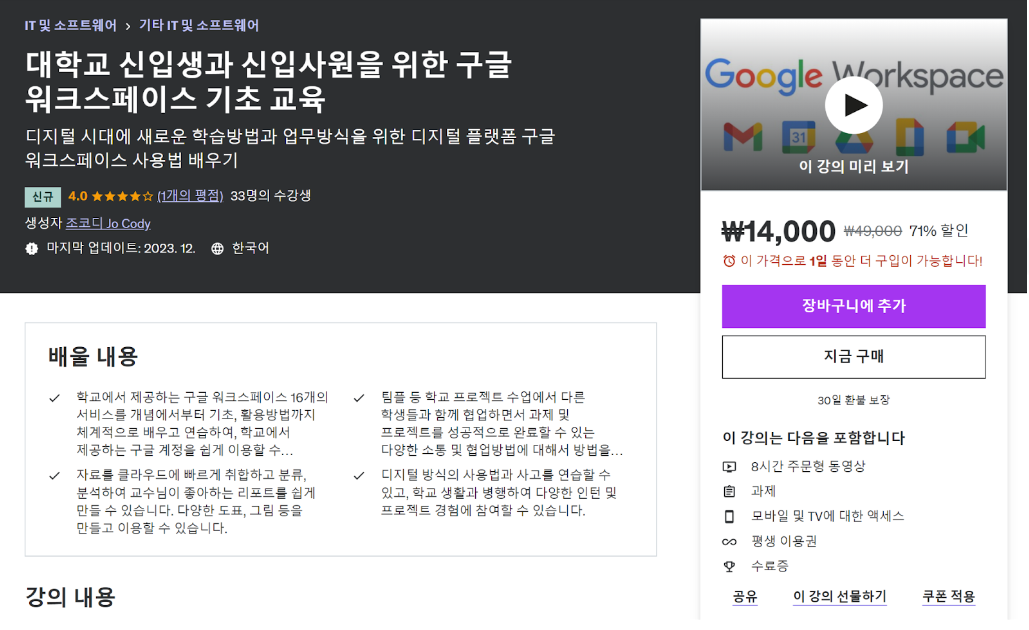Click the 한국어 language text
Image resolution: width=1029 pixels, height=630 pixels.
click(250, 249)
